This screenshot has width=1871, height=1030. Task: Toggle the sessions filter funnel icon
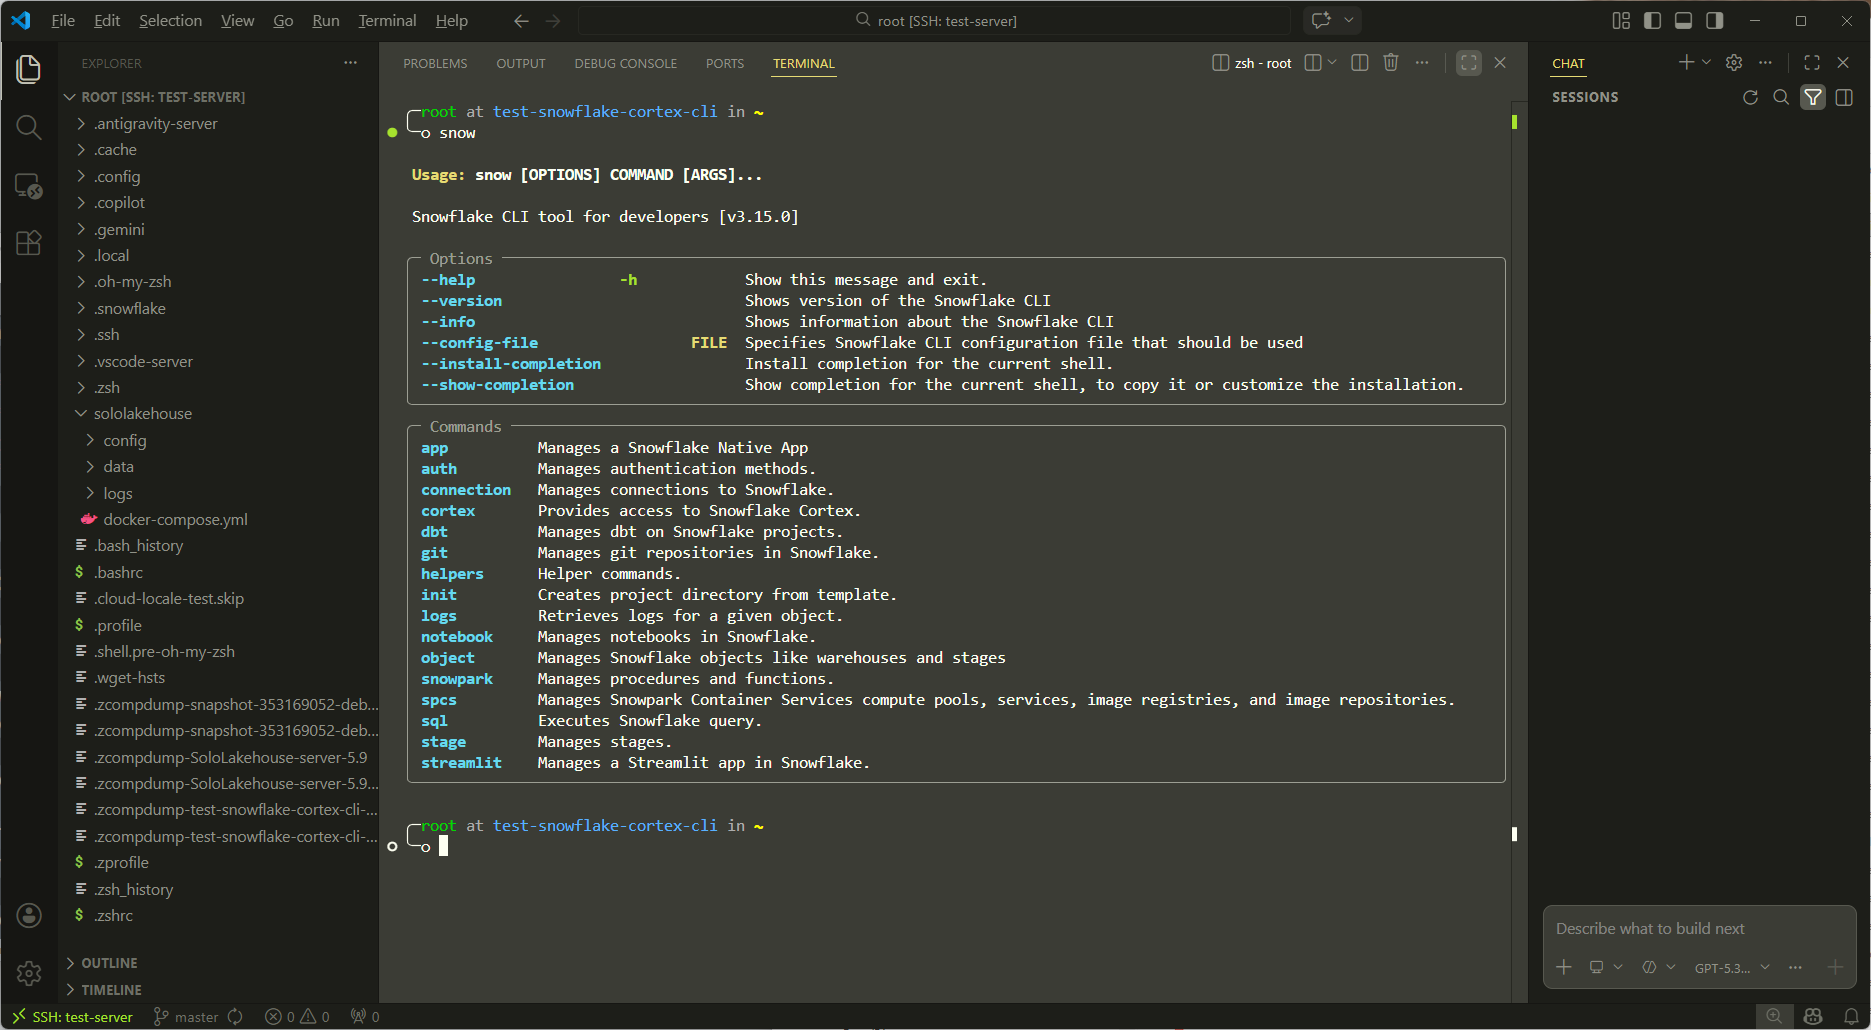pos(1813,97)
